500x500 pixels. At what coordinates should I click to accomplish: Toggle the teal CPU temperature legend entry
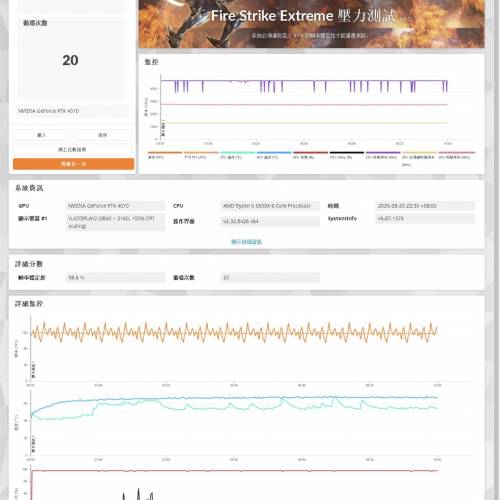(237, 155)
